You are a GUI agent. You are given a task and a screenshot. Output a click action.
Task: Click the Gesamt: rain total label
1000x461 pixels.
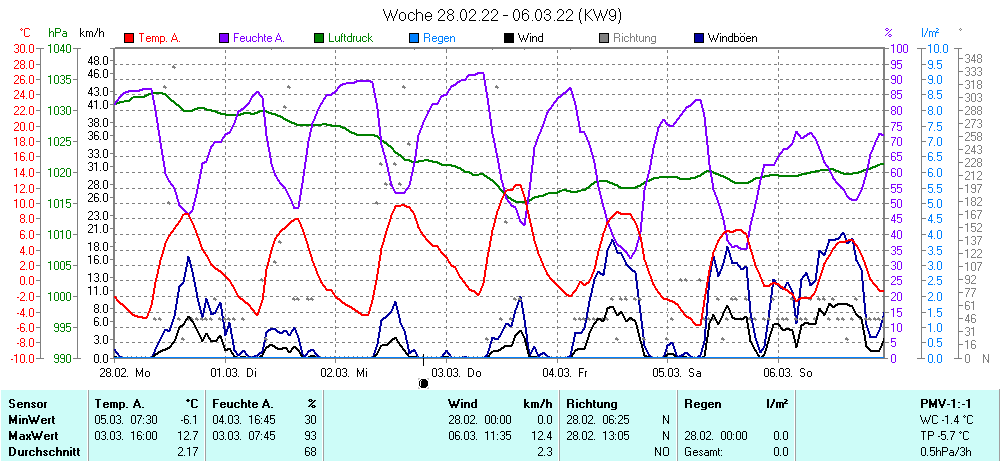tap(702, 452)
